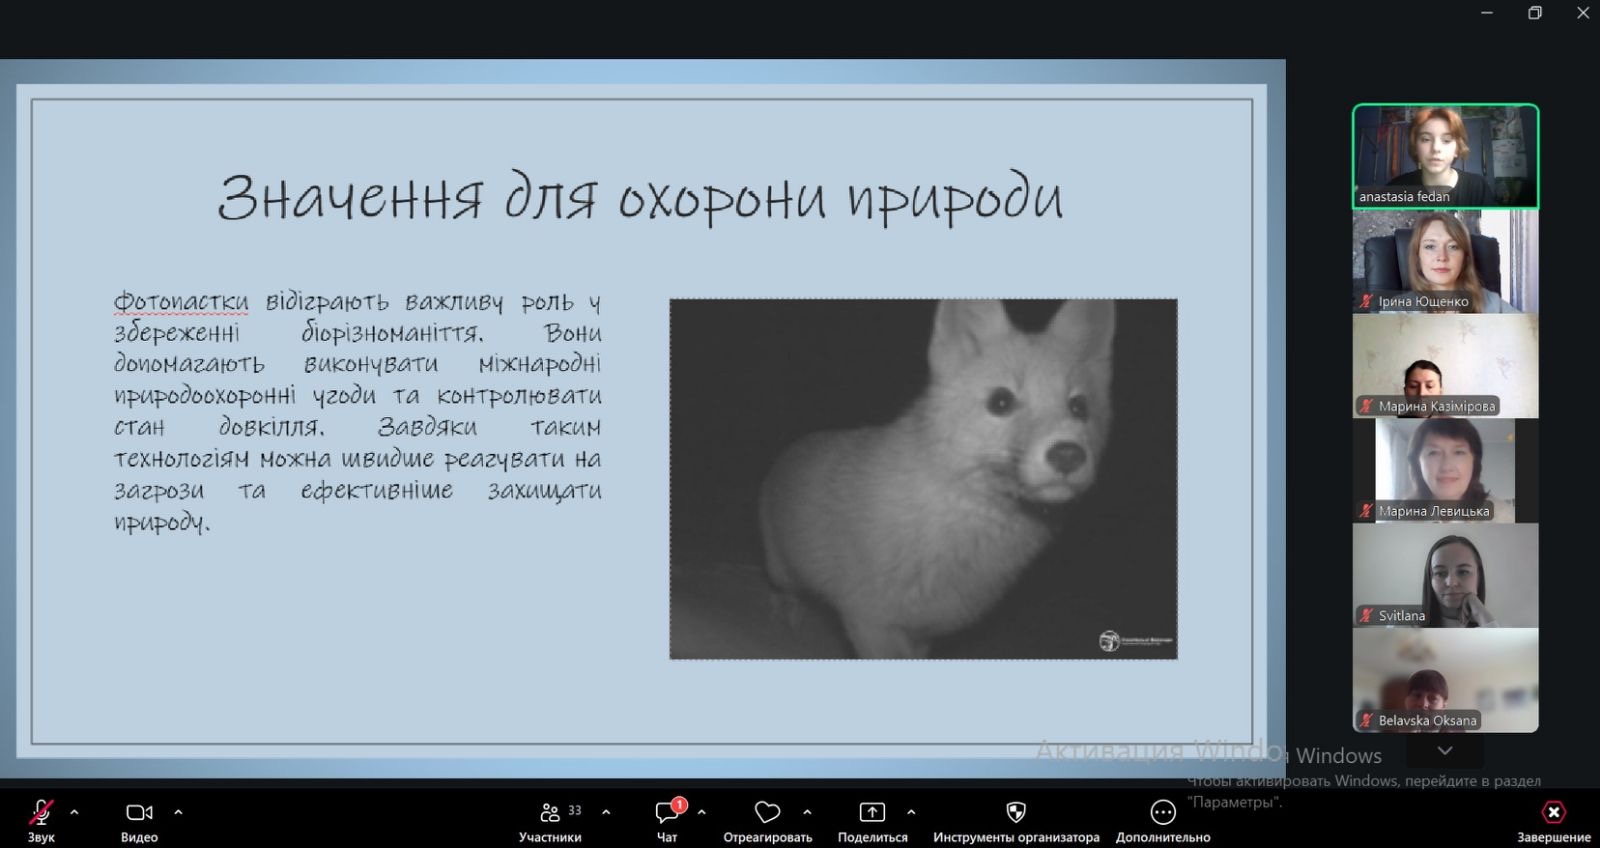Select Ірина Ющенко's video tile
1600x848 pixels.
pos(1445,262)
